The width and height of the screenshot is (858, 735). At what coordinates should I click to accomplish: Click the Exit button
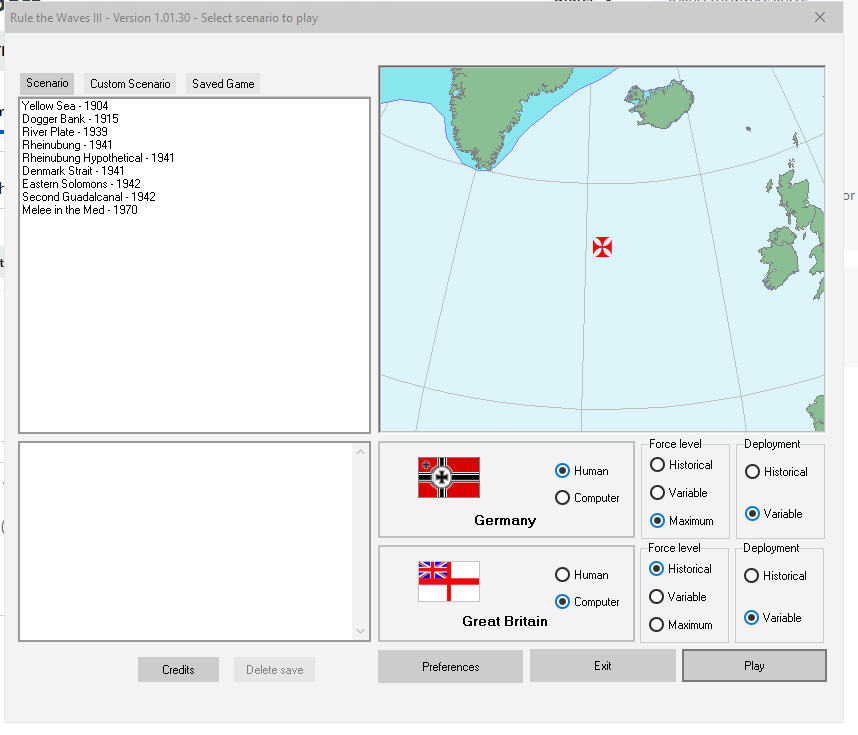602,666
